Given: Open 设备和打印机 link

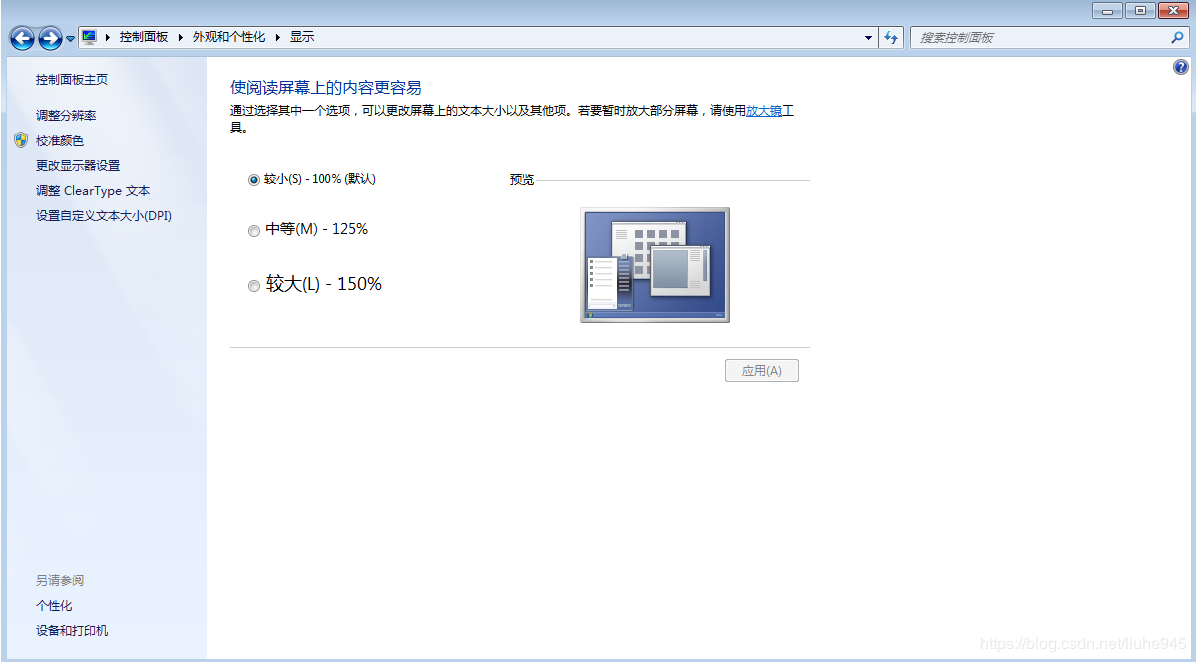Looking at the screenshot, I should (x=72, y=631).
